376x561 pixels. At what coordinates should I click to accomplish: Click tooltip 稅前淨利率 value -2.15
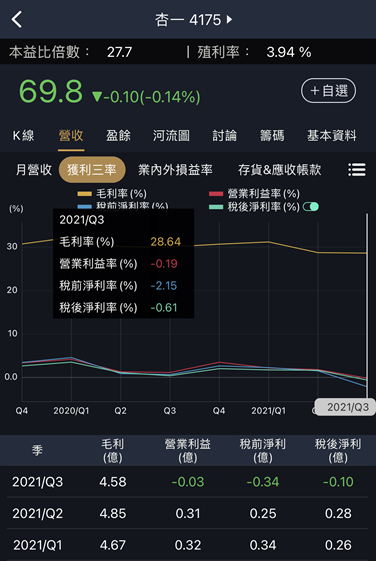tap(163, 286)
